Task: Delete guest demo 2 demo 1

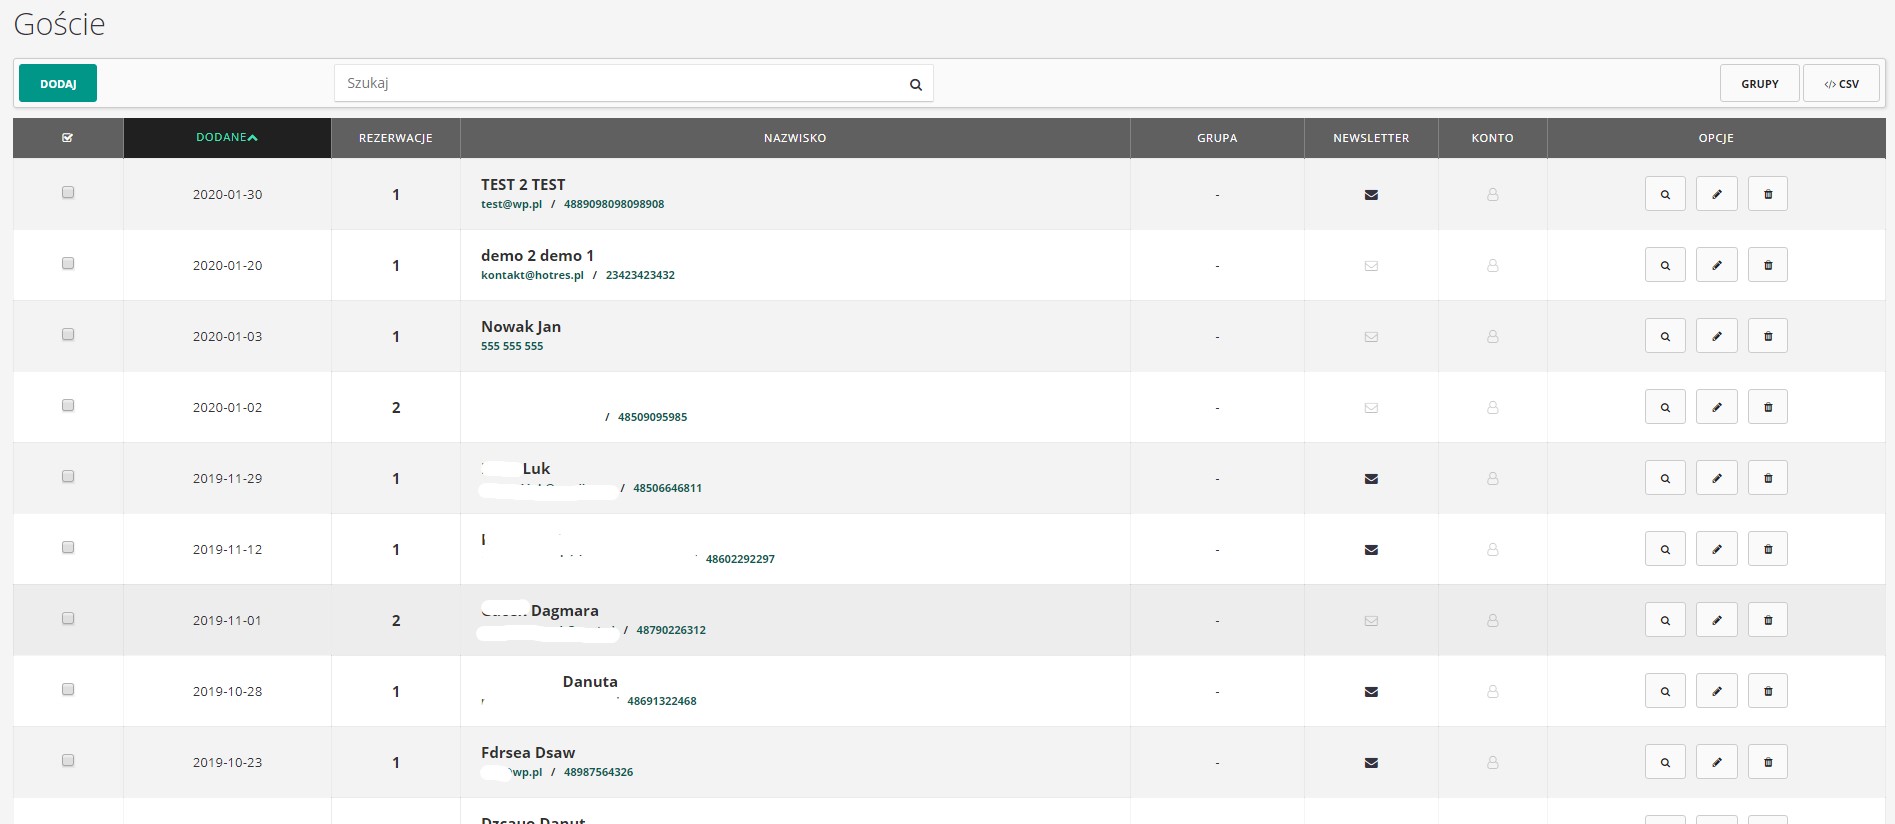Action: pyautogui.click(x=1767, y=265)
